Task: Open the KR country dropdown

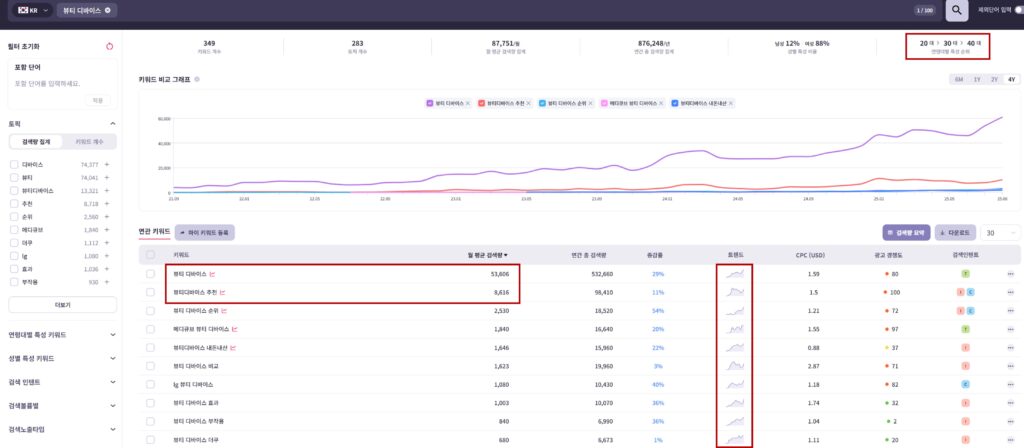Action: pos(32,10)
